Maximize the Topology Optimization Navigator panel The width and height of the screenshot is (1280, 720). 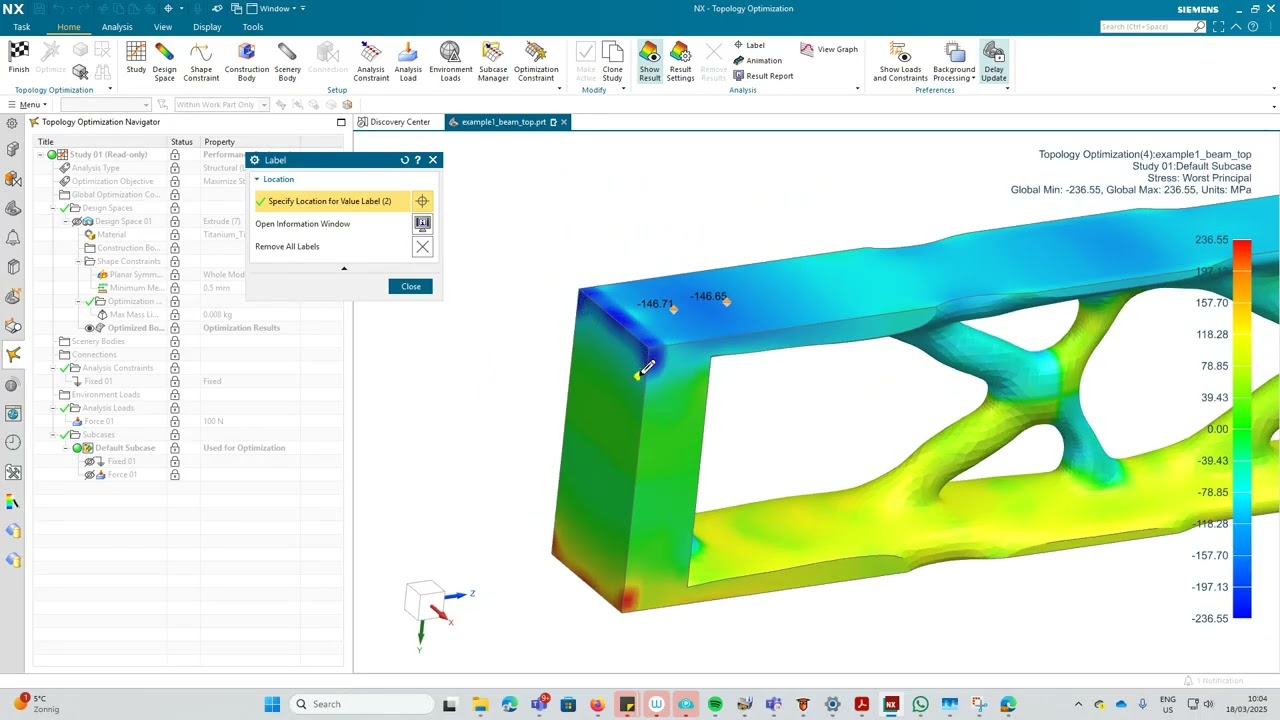click(x=341, y=122)
